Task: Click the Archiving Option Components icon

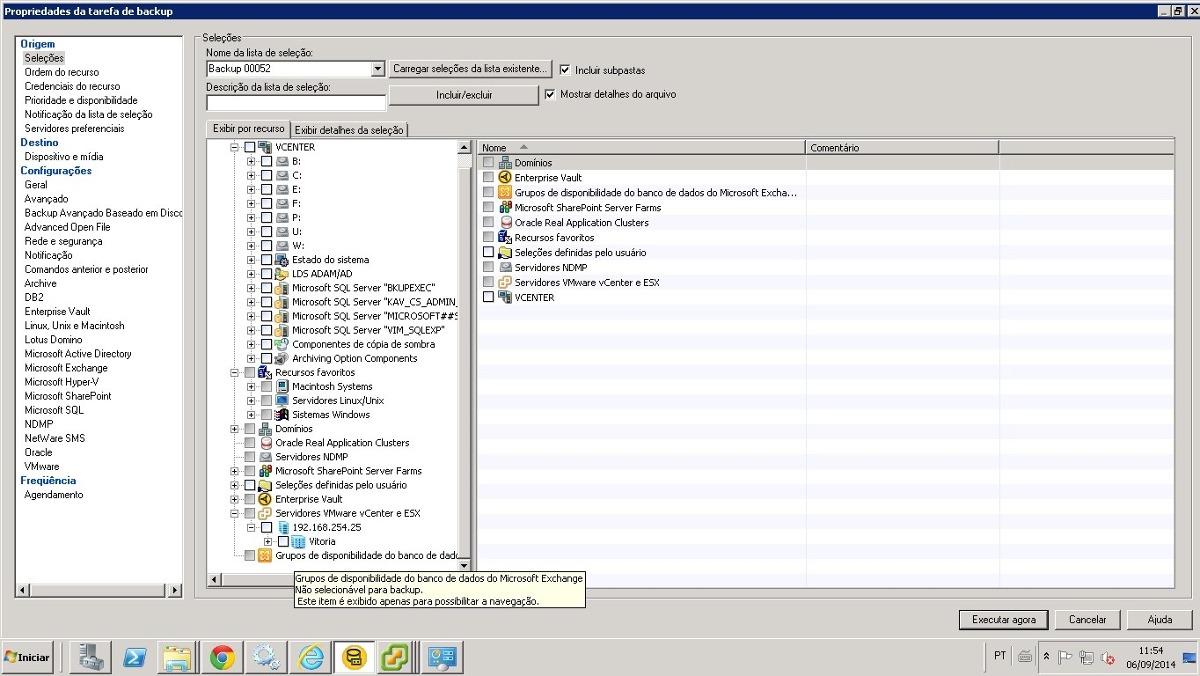Action: click(x=282, y=358)
